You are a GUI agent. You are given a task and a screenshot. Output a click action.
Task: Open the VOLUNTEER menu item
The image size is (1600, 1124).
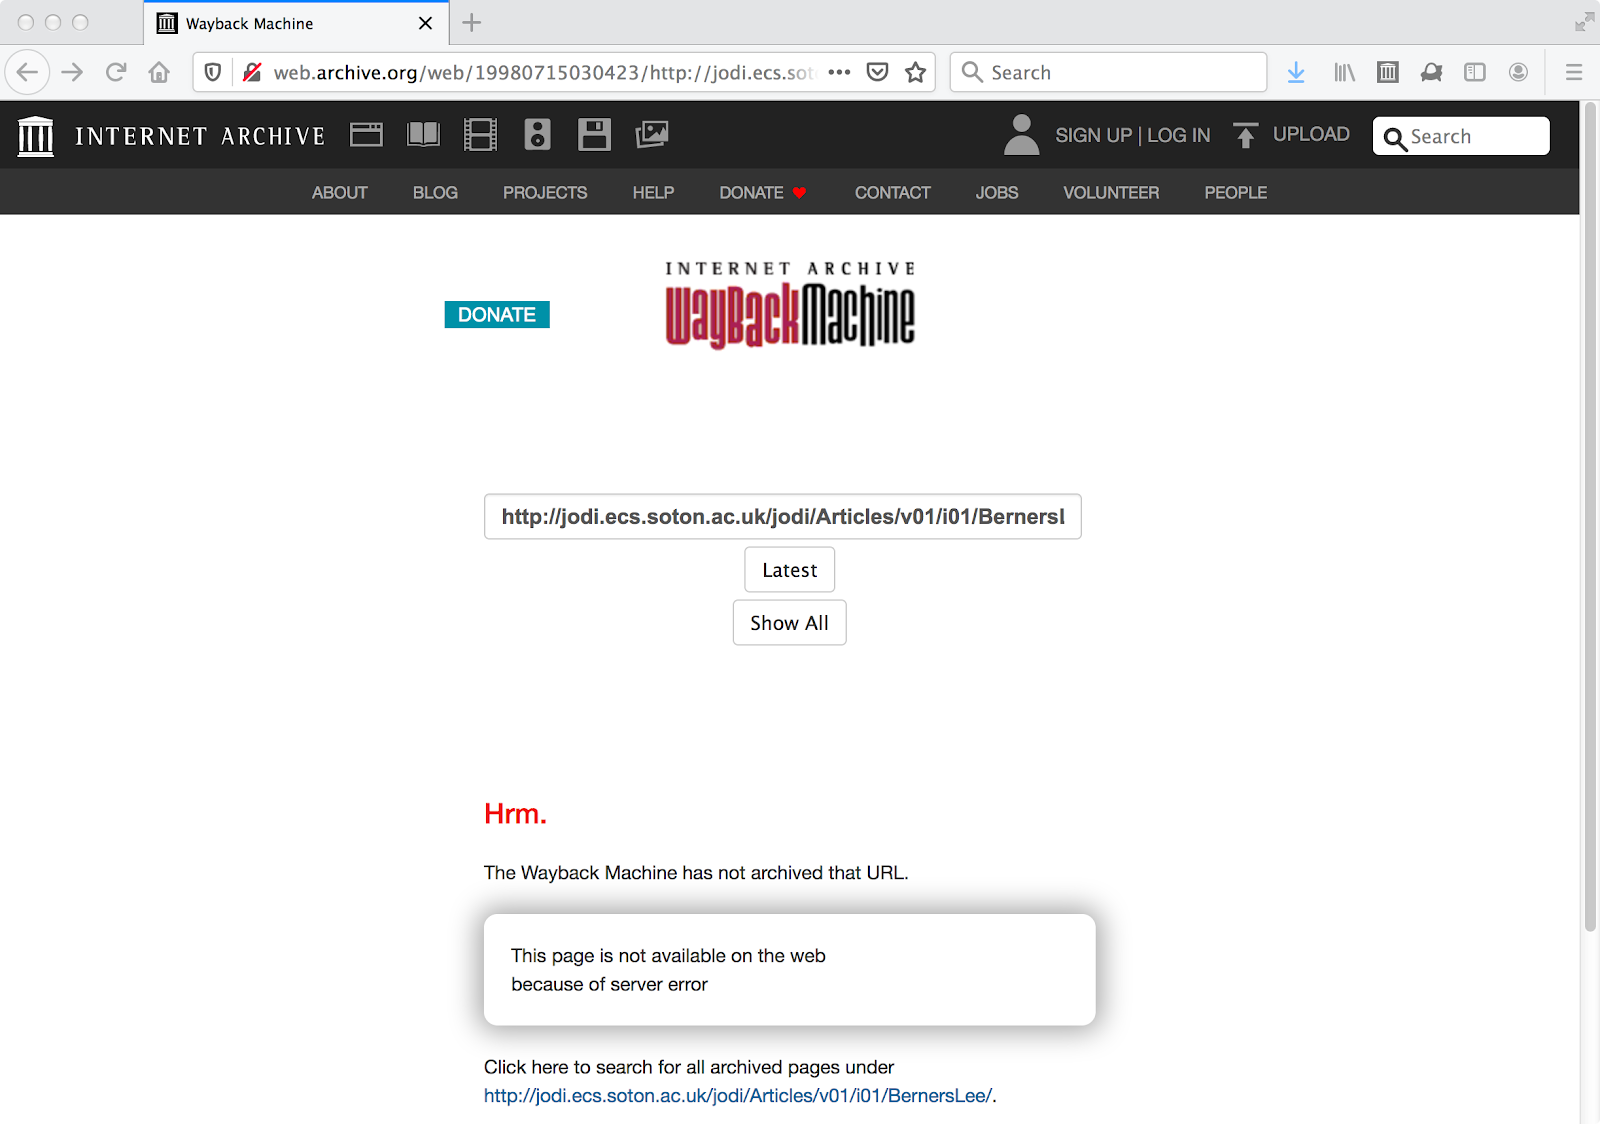(1111, 192)
